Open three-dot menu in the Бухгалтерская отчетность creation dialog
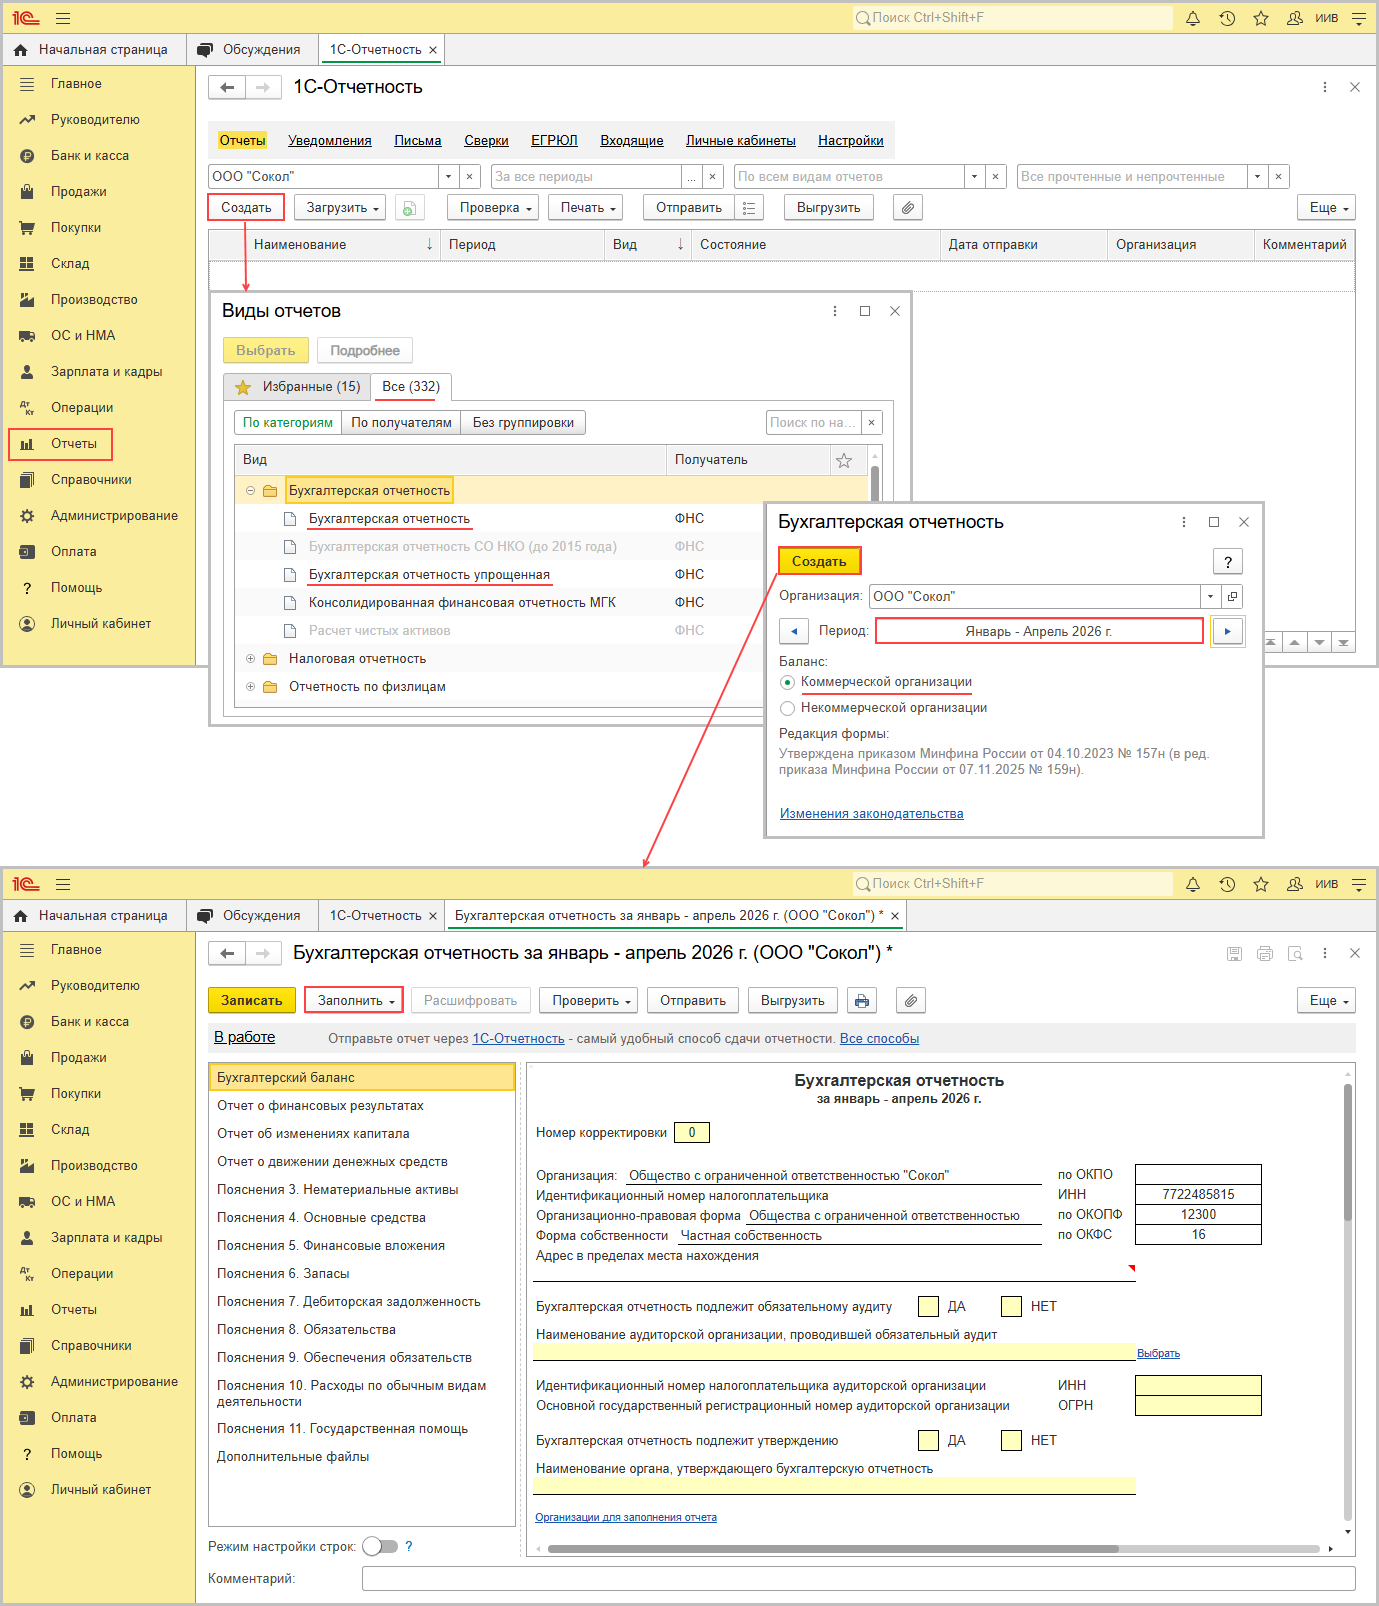The image size is (1379, 1606). click(x=1184, y=522)
